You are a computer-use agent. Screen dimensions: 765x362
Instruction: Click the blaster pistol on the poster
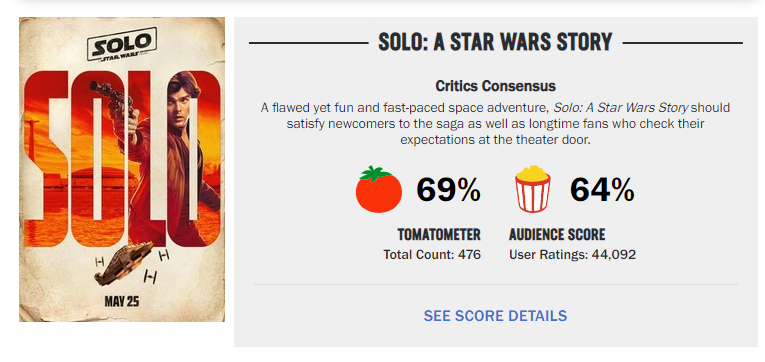coord(110,94)
